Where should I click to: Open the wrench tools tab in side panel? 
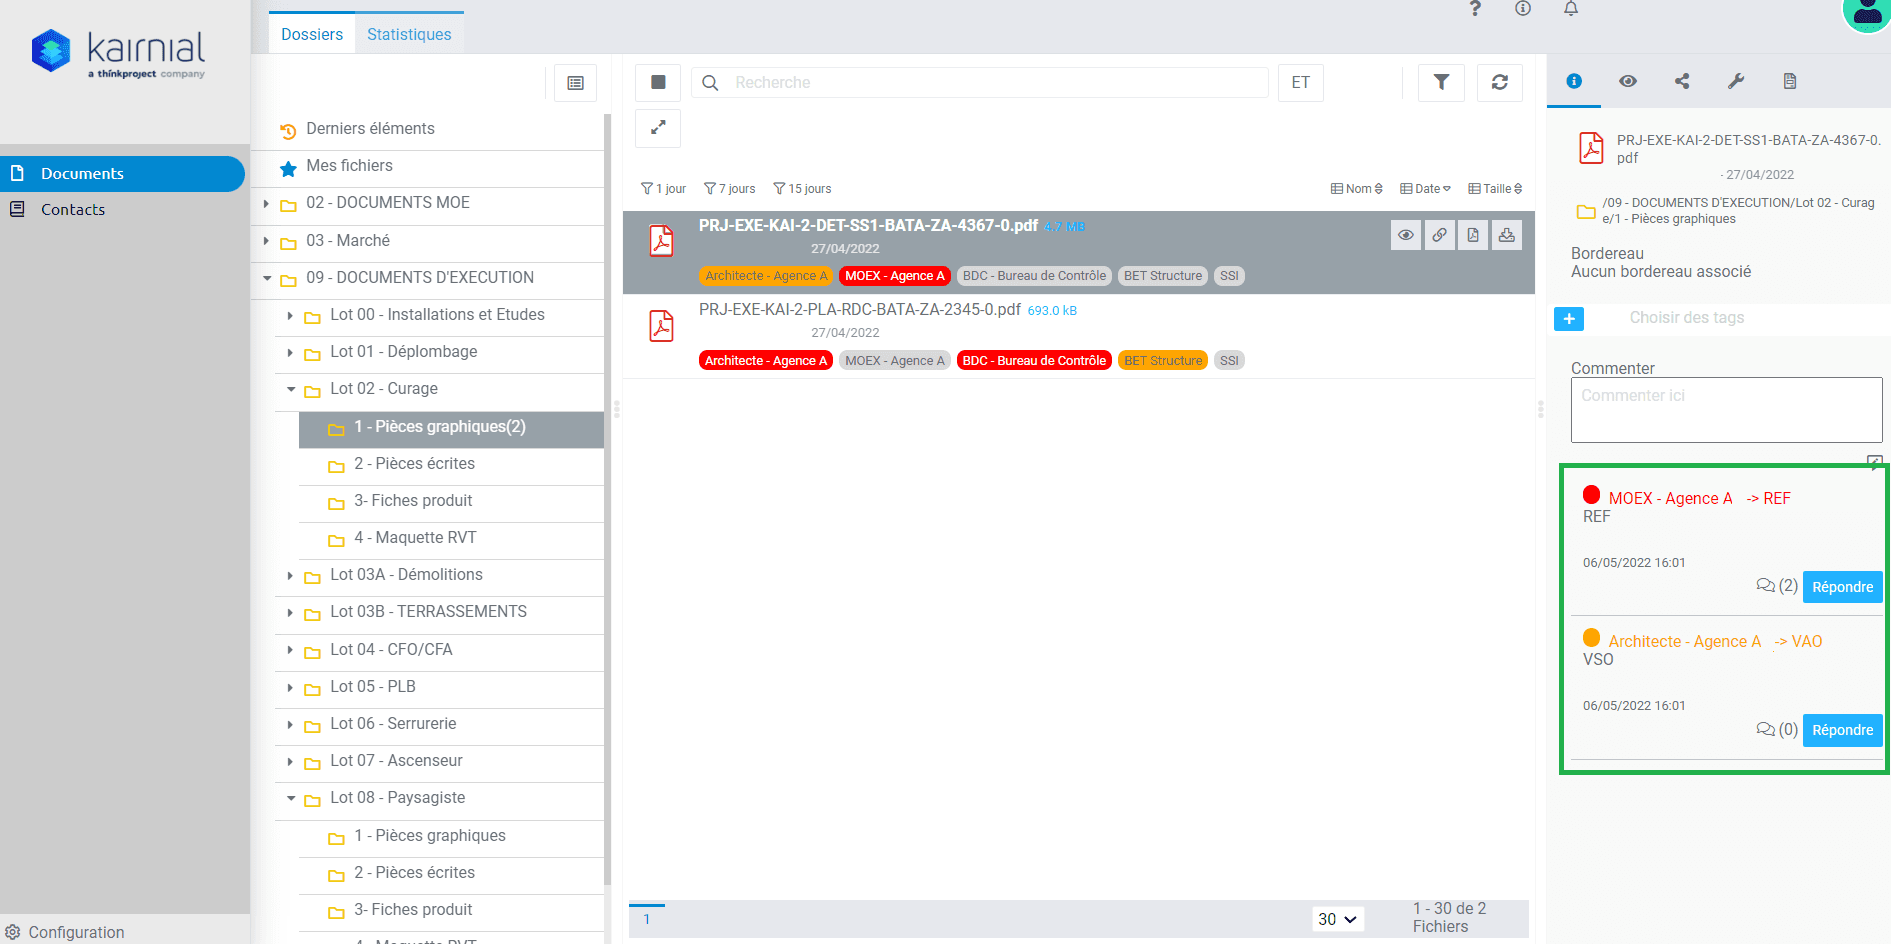pyautogui.click(x=1736, y=81)
